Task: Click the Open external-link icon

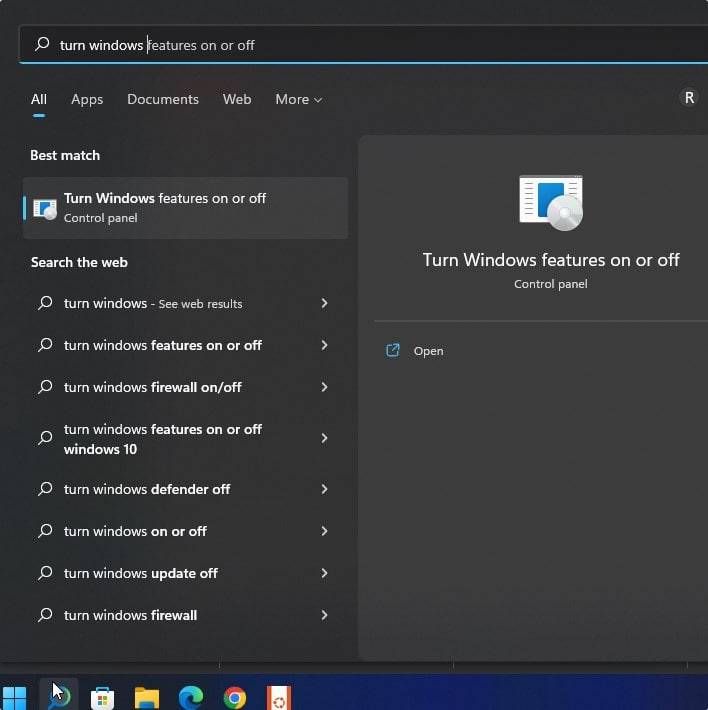Action: [x=392, y=350]
